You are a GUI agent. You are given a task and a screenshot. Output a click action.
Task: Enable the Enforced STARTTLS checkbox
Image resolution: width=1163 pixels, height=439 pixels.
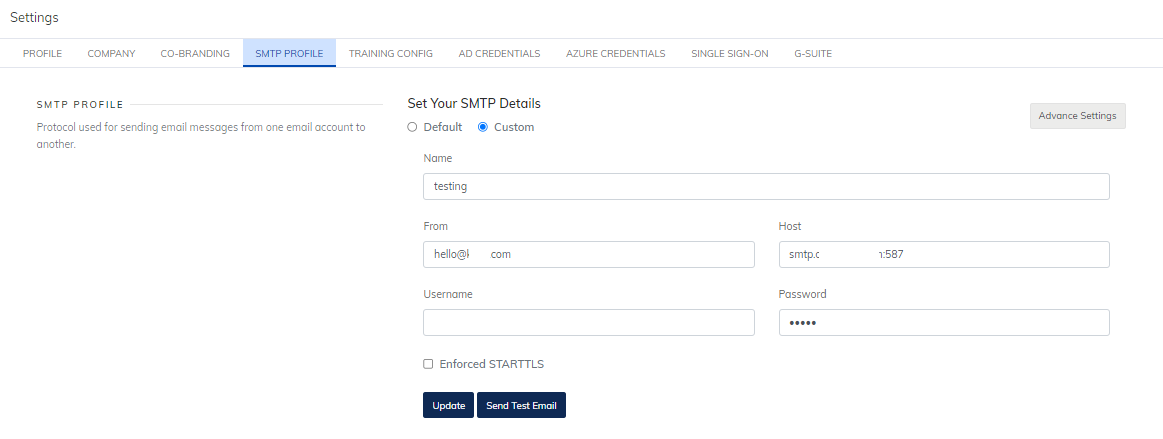click(428, 364)
